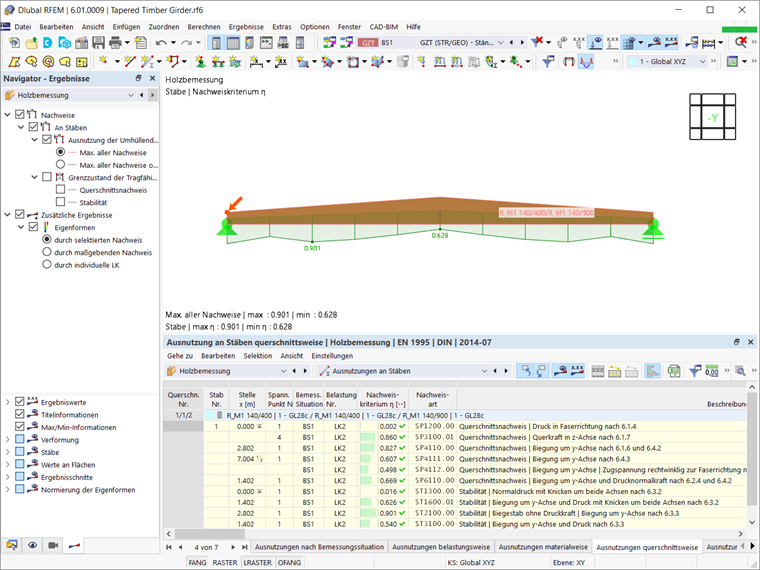Select 'Max. aller Nachweise o...' radio button

(60, 165)
